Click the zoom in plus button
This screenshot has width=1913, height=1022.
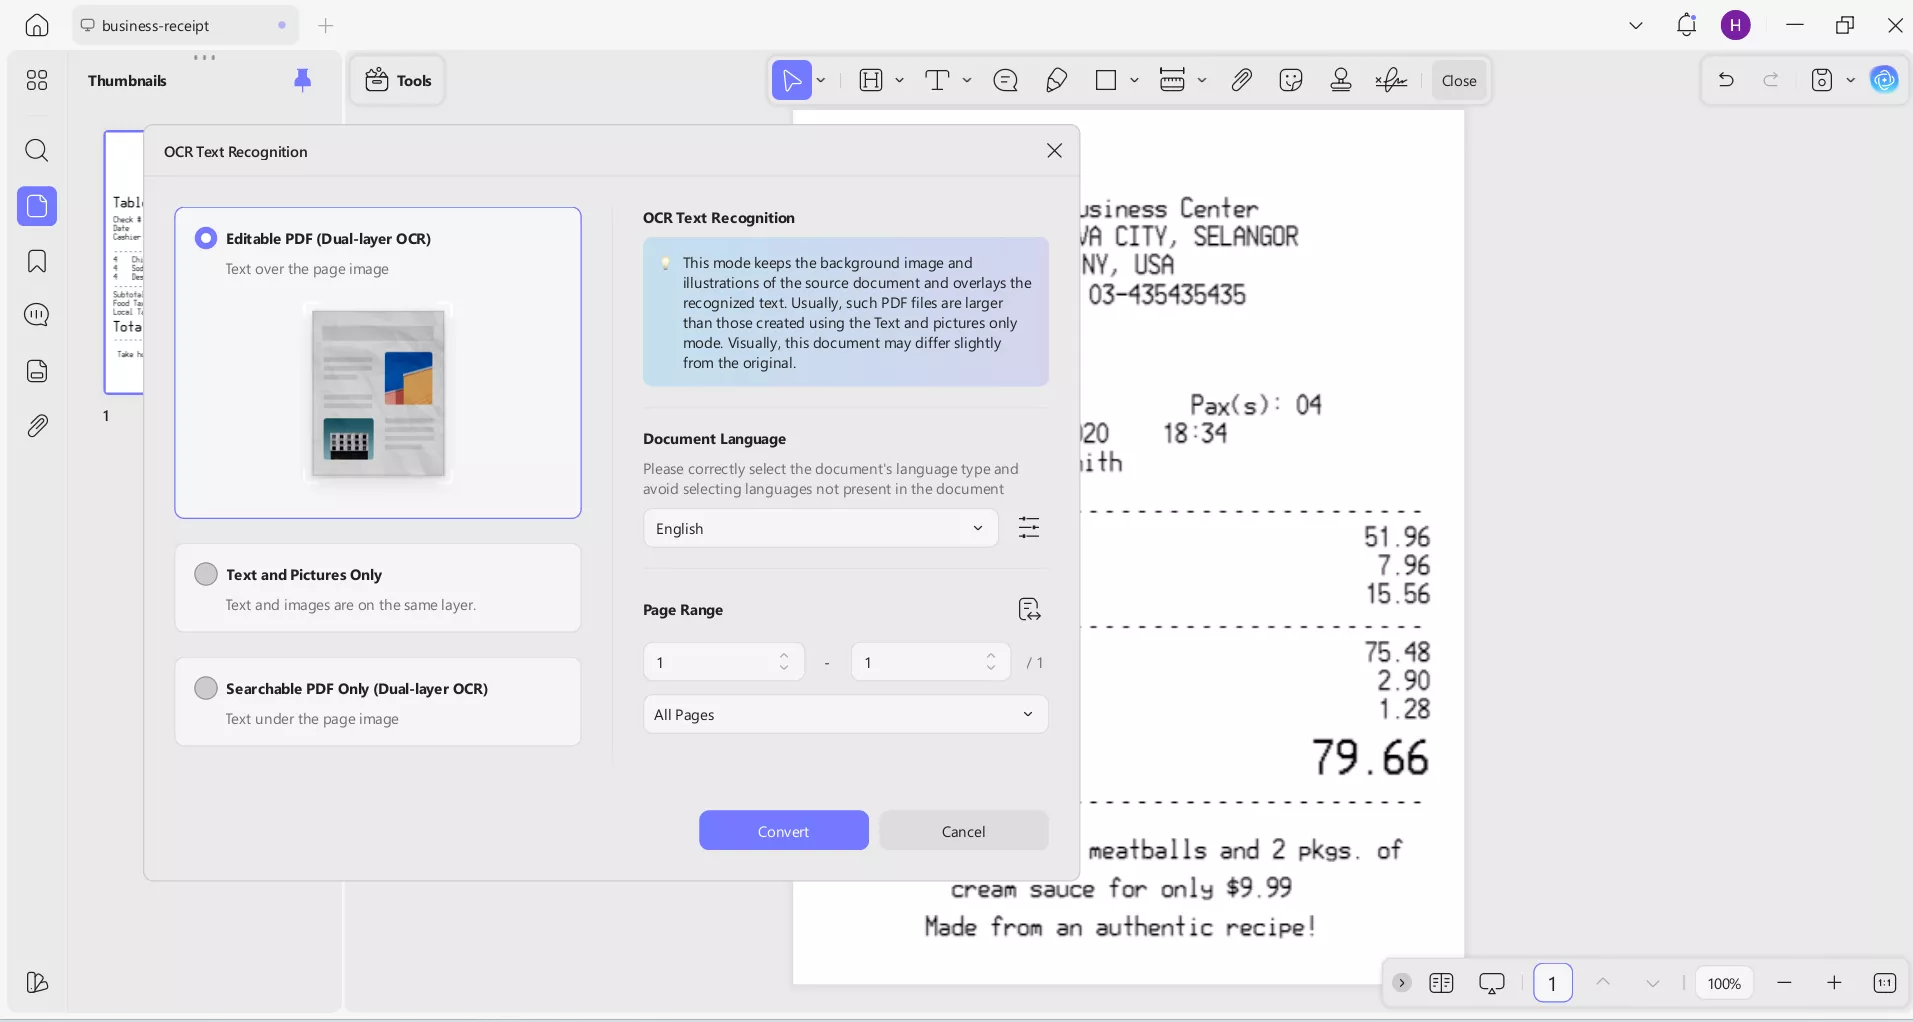coord(1834,983)
